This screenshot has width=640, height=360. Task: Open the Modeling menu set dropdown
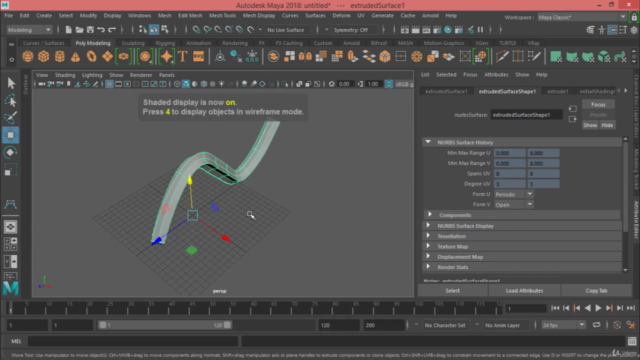[x=29, y=30]
